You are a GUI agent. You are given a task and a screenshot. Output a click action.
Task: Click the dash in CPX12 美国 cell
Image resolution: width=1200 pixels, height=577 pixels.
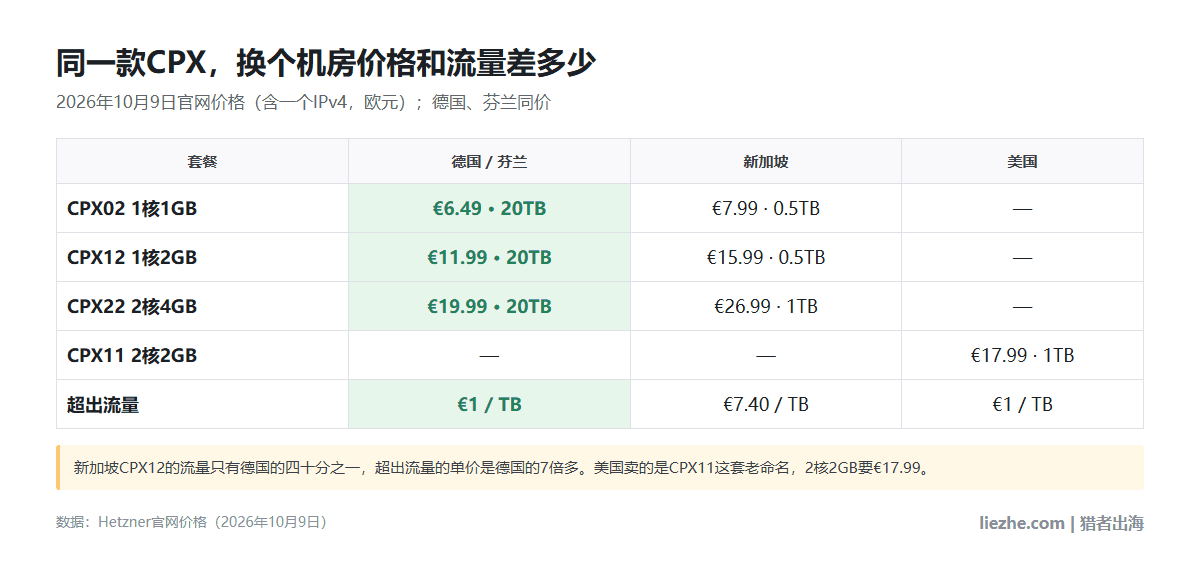(1022, 258)
